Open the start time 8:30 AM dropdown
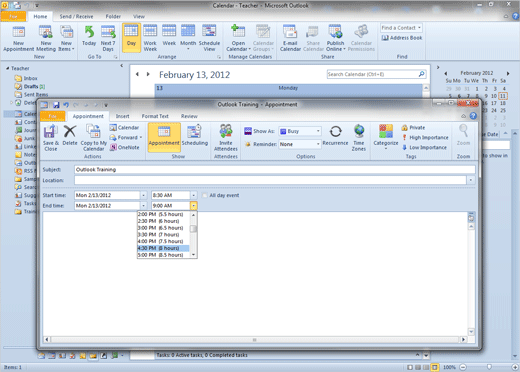Screen dimensions: 520x372 pyautogui.click(x=194, y=195)
